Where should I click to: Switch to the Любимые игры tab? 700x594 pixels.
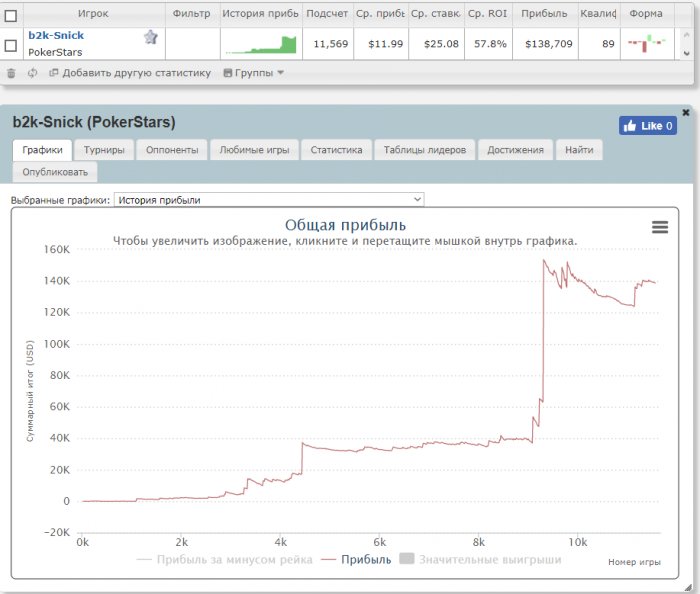pyautogui.click(x=254, y=150)
